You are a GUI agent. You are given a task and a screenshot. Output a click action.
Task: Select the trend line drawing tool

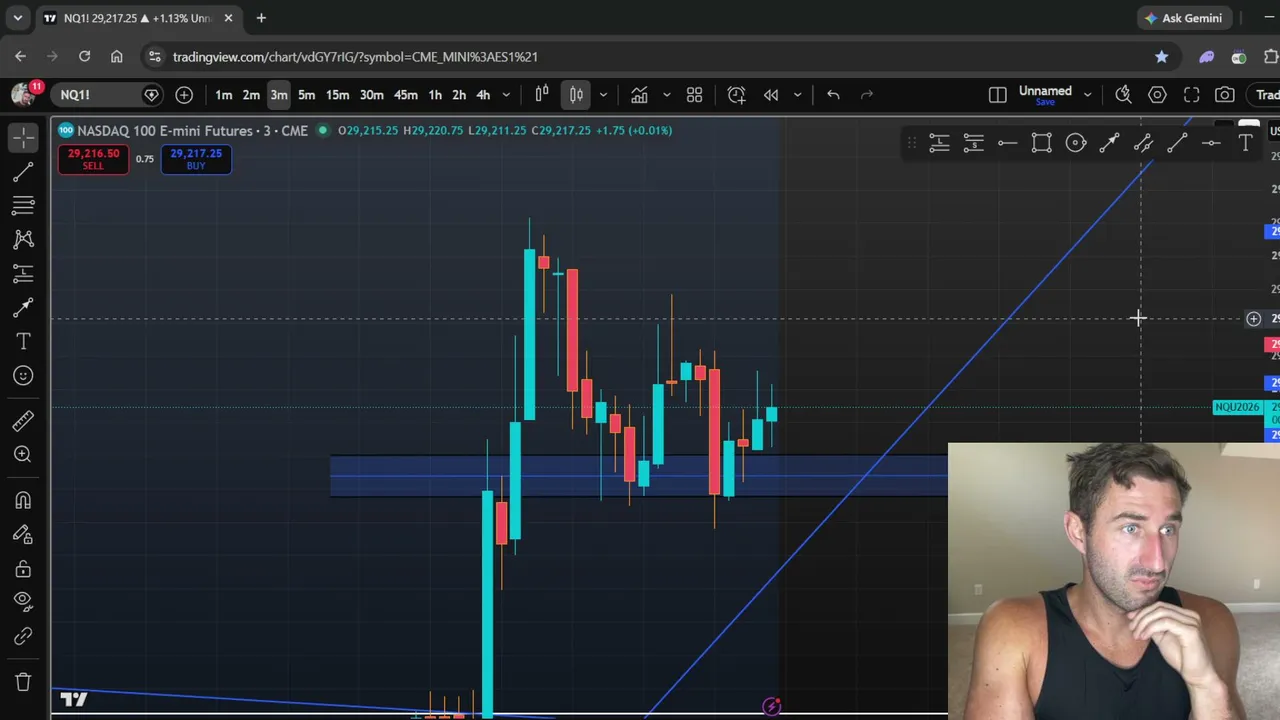(23, 172)
